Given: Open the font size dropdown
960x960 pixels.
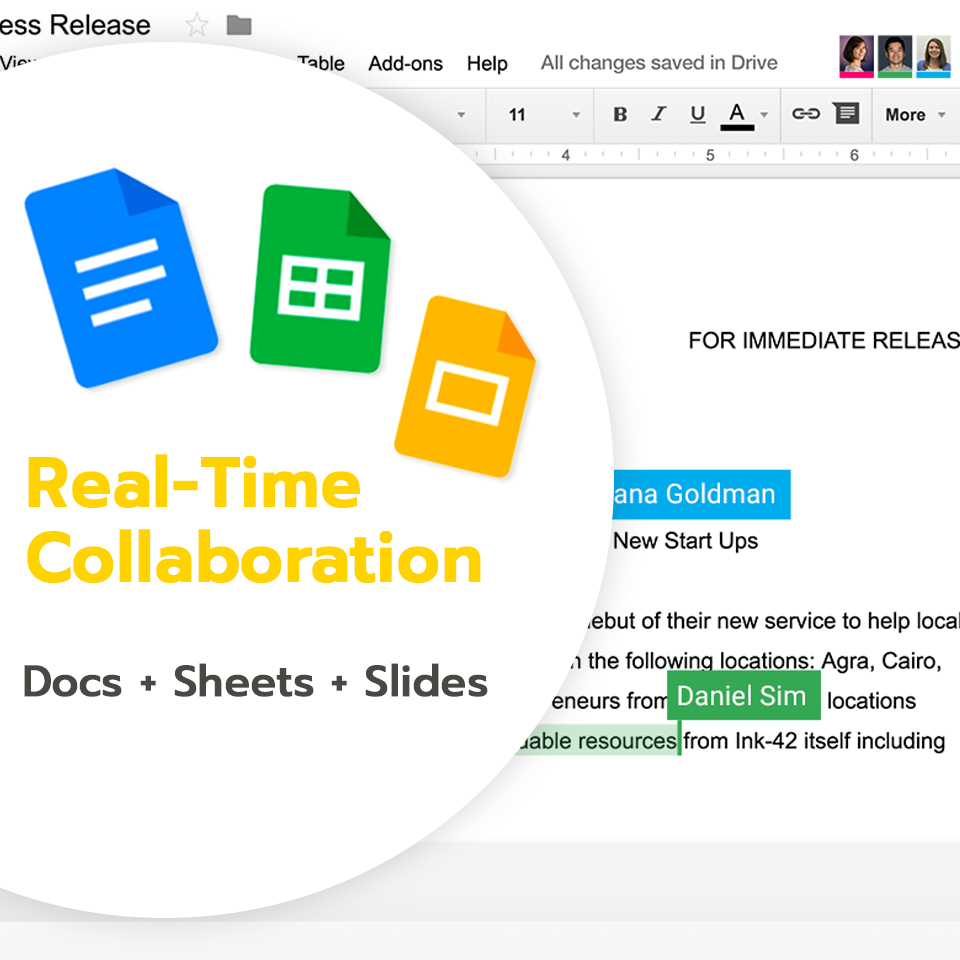Looking at the screenshot, I should tap(576, 114).
